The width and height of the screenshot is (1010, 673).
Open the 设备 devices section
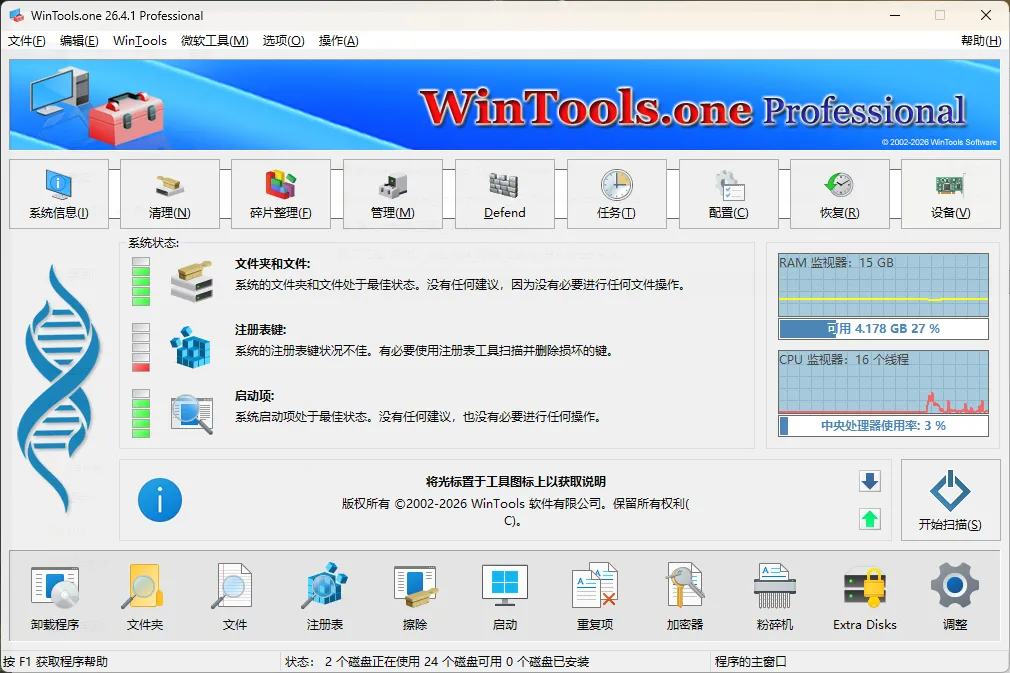click(950, 194)
